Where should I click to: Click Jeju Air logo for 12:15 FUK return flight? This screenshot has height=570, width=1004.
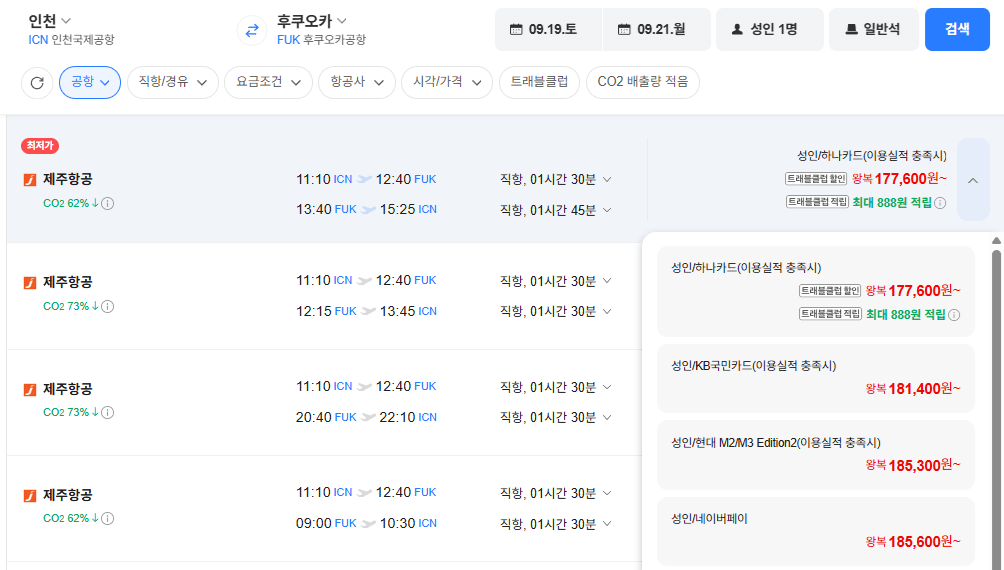tap(30, 282)
